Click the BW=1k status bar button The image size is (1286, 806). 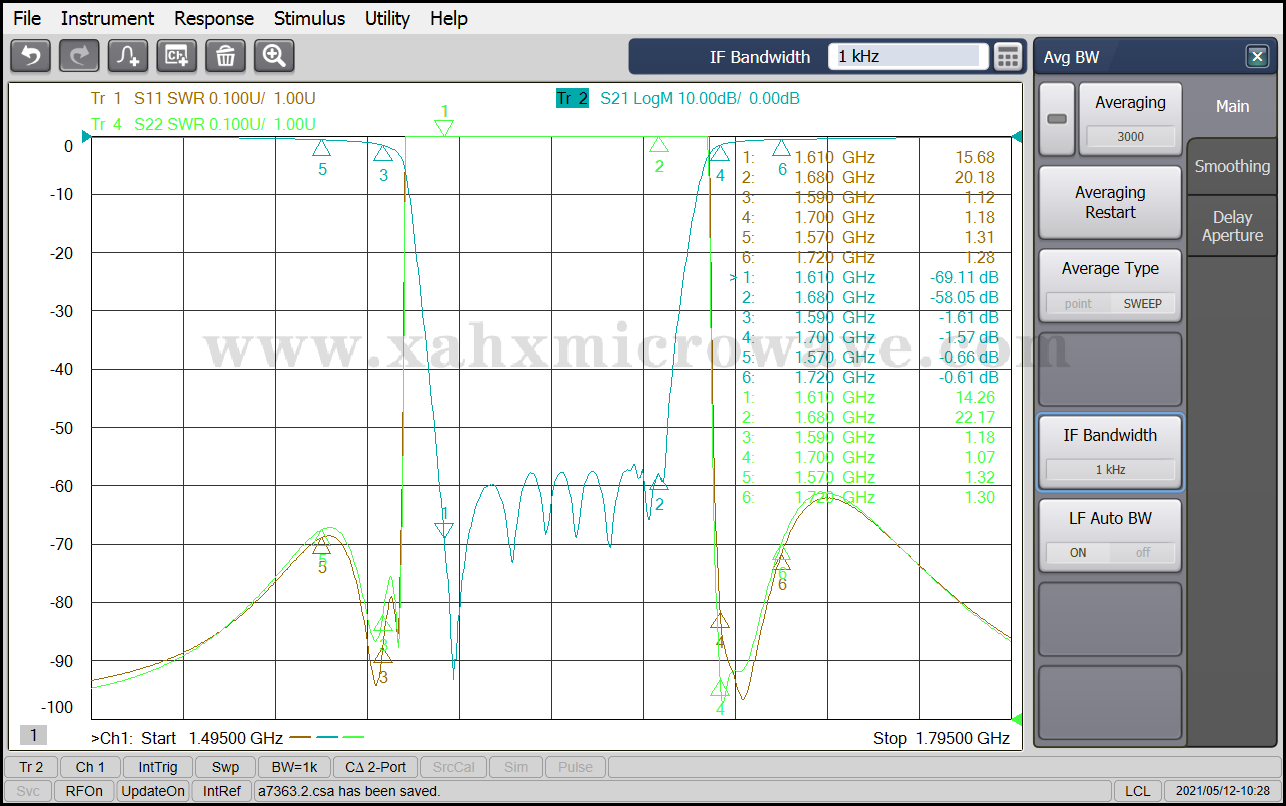pos(295,767)
